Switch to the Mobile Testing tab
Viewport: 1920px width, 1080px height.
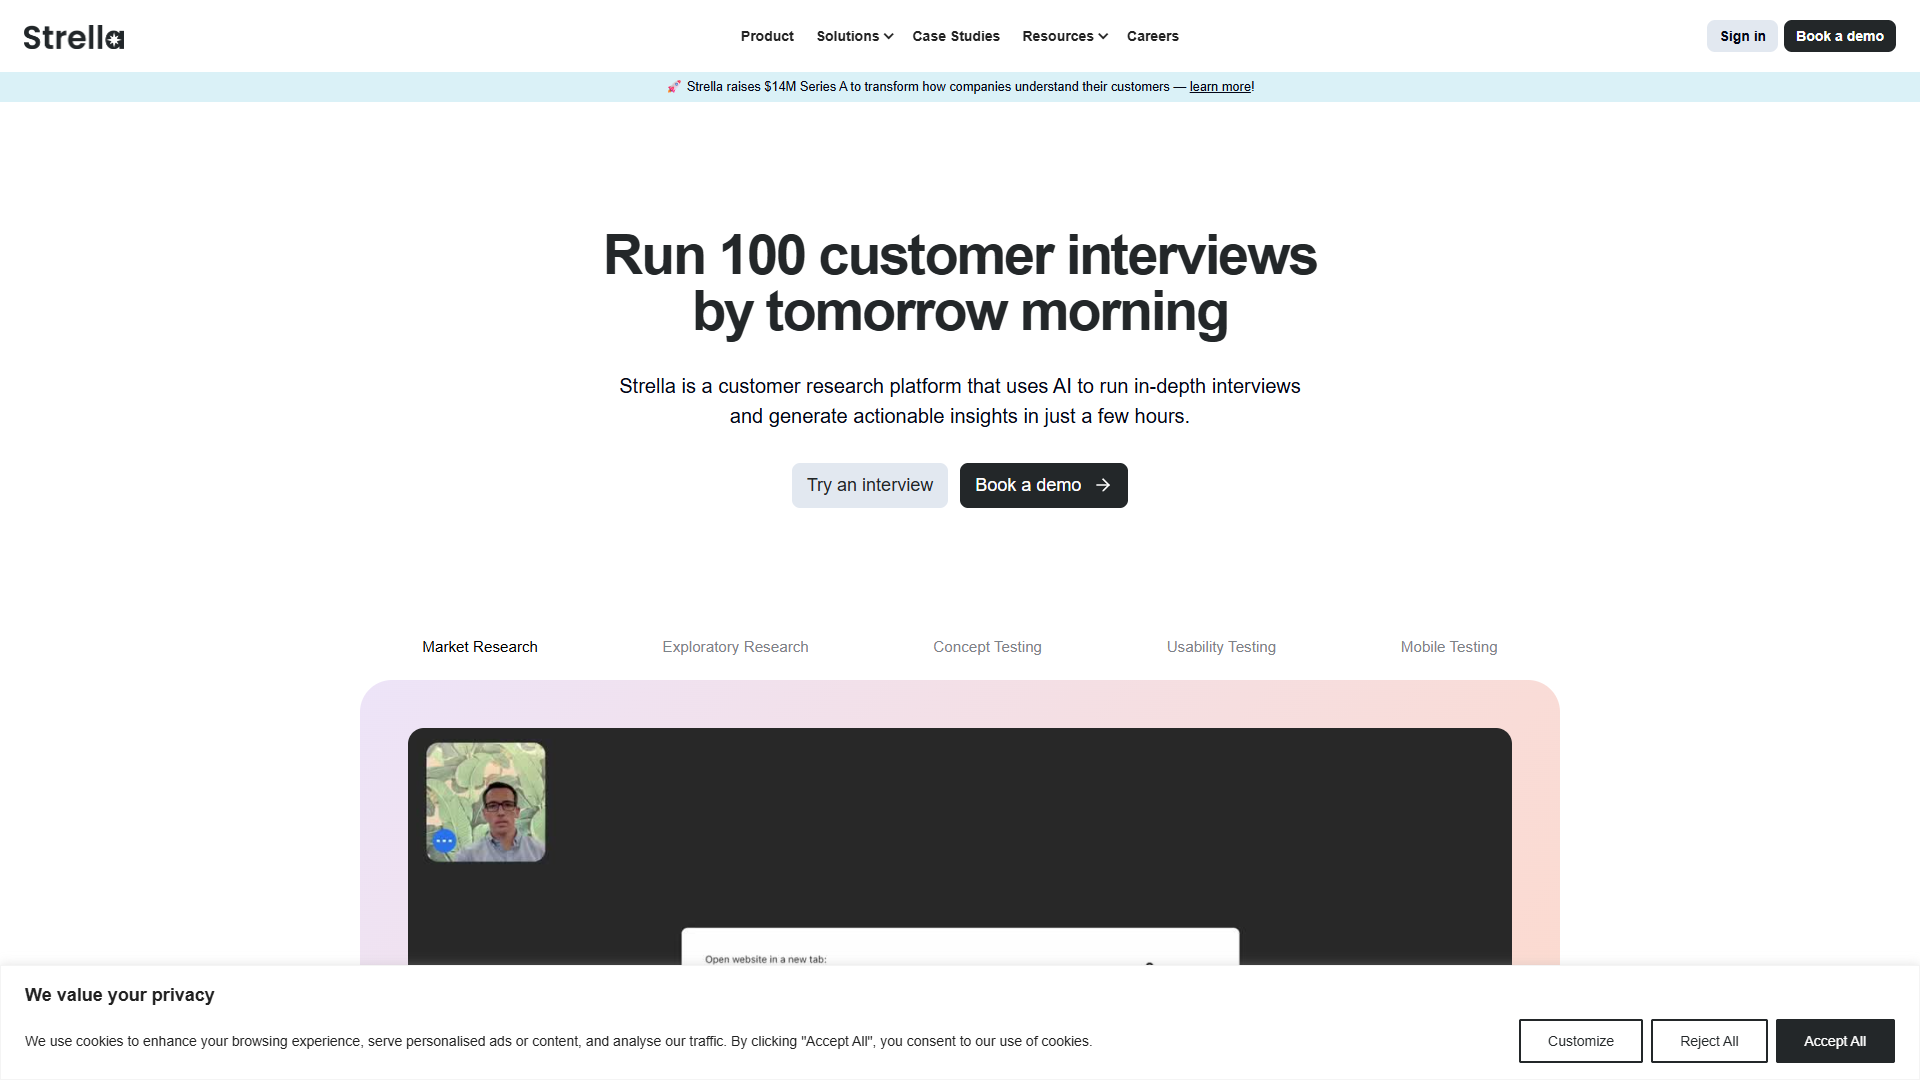coord(1449,647)
